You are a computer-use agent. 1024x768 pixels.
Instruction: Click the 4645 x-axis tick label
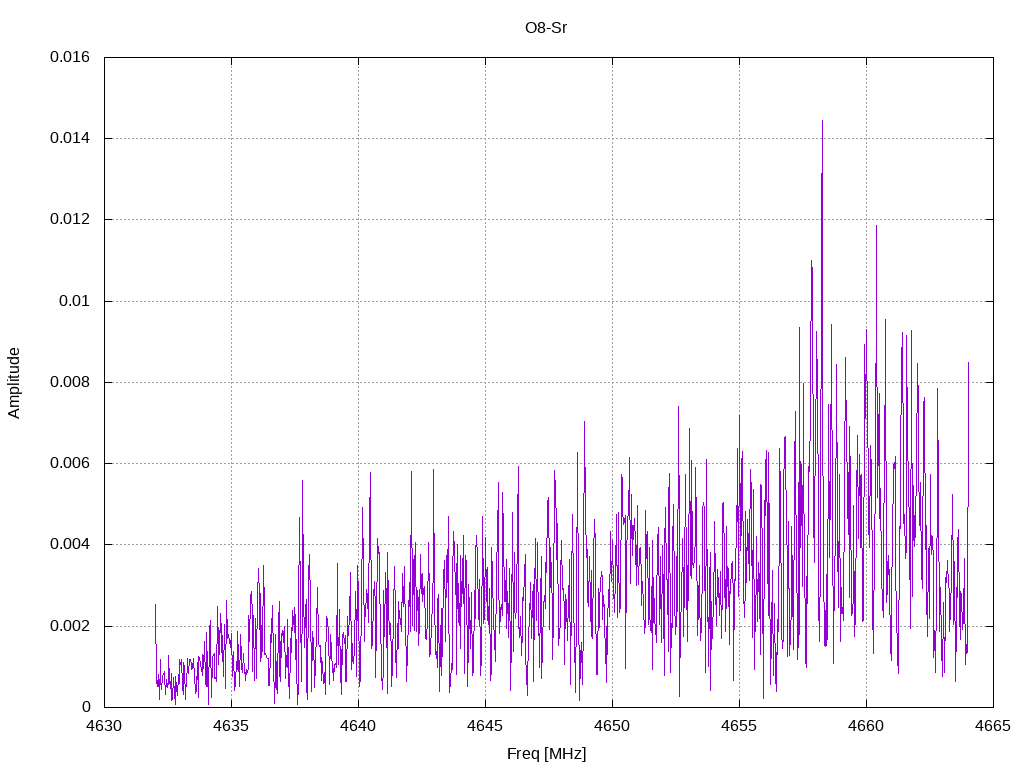pos(485,726)
